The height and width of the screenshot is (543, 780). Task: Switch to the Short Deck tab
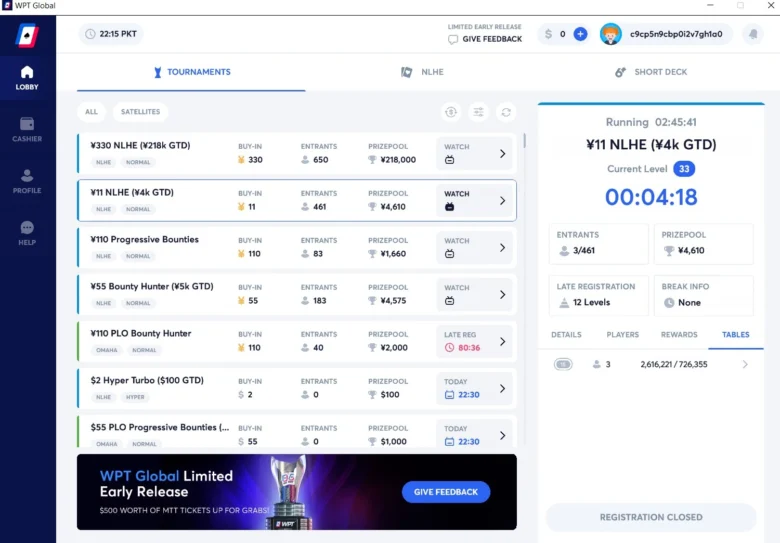pos(651,72)
